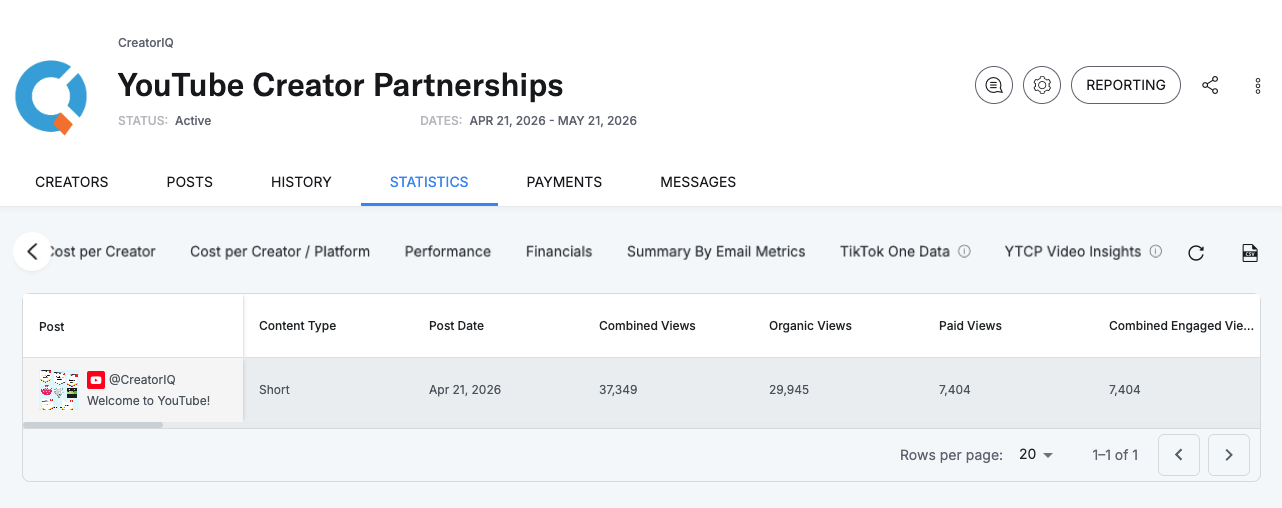Open campaign settings gear icon
This screenshot has width=1282, height=508.
click(x=1042, y=85)
